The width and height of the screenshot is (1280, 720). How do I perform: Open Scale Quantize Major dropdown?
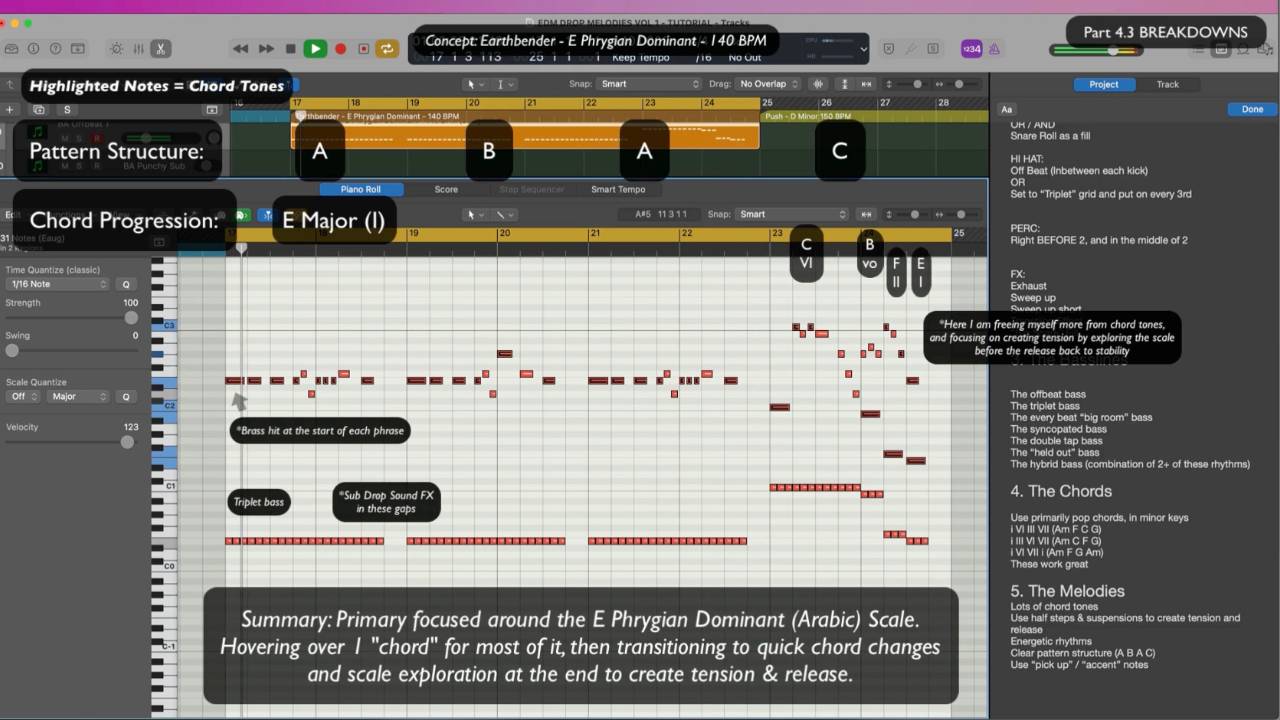(x=77, y=396)
